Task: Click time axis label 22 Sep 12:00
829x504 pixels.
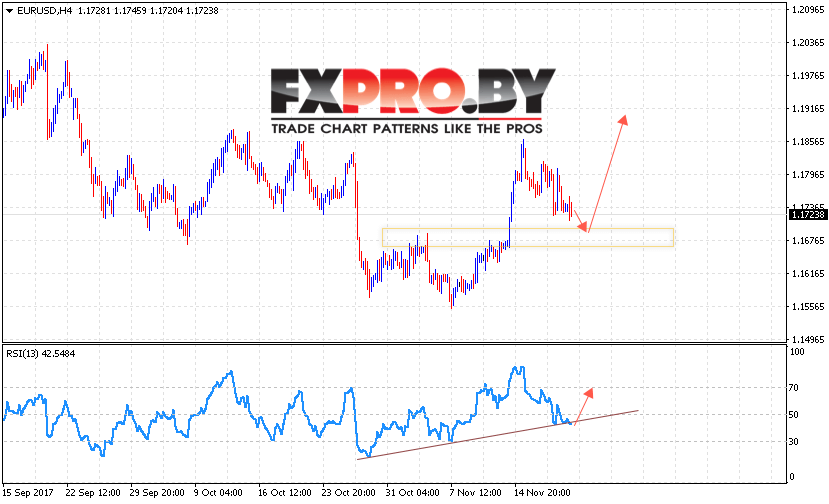Action: coord(93,492)
